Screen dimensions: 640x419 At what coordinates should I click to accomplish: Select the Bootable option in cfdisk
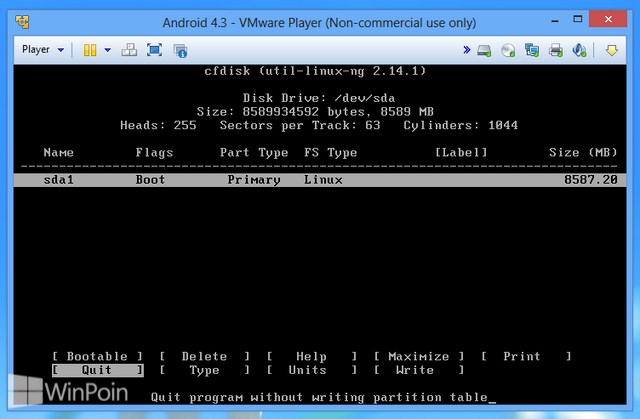pos(97,356)
